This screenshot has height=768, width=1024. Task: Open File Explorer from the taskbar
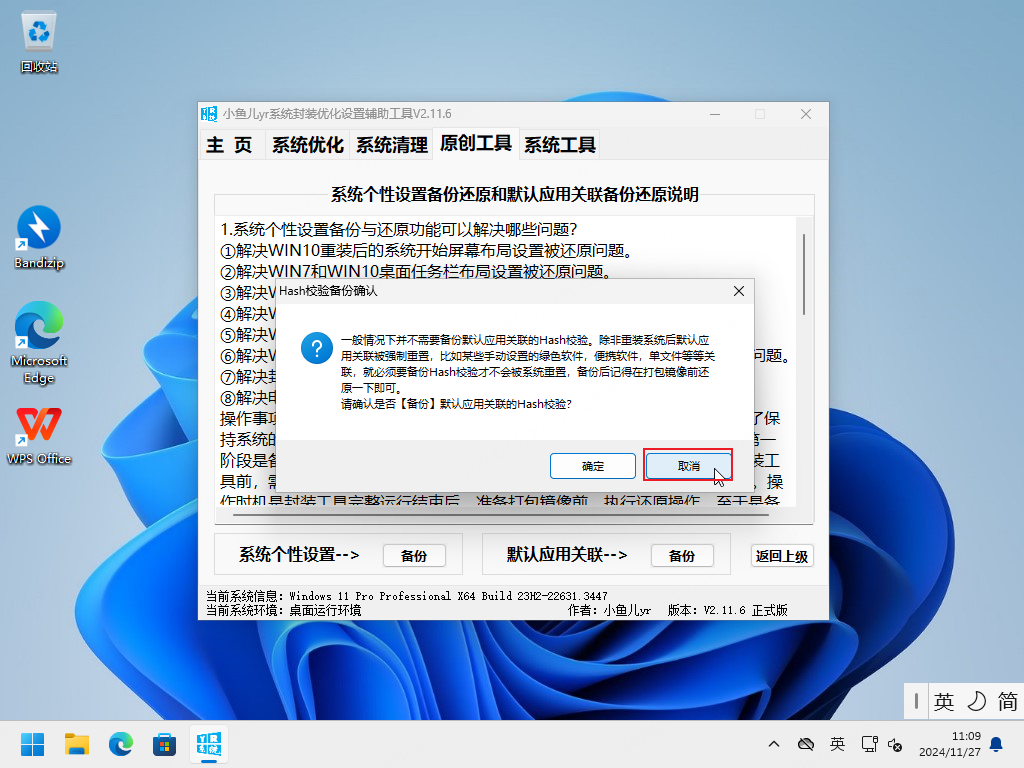coord(76,744)
